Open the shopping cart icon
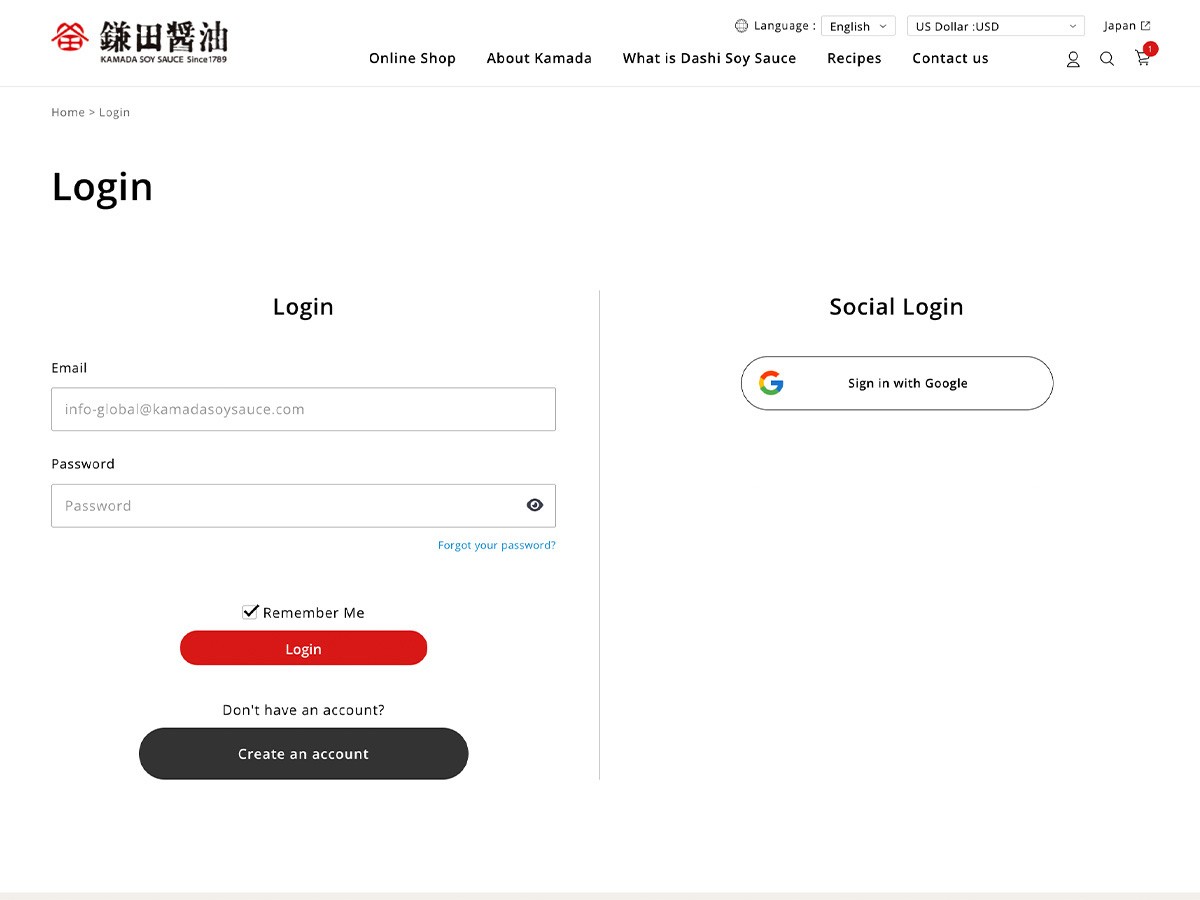Screen dimensions: 1200x900 click(x=1143, y=58)
